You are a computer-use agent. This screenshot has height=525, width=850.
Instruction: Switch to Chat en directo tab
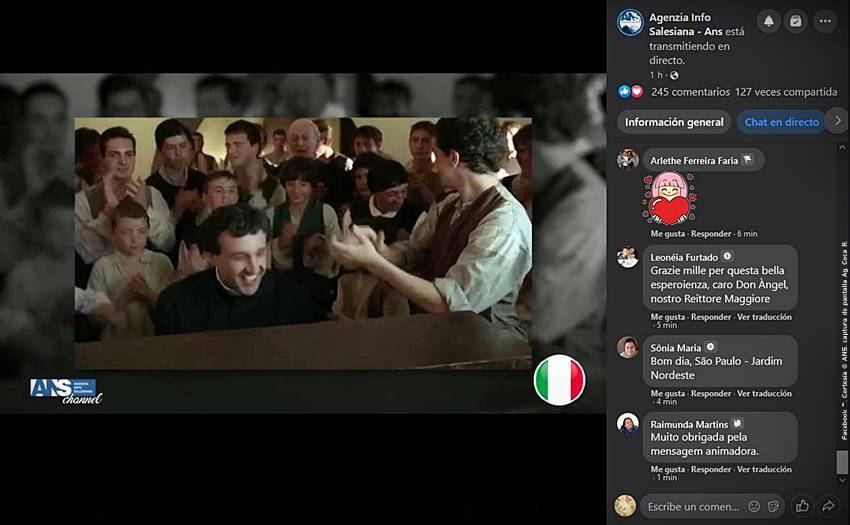(781, 122)
